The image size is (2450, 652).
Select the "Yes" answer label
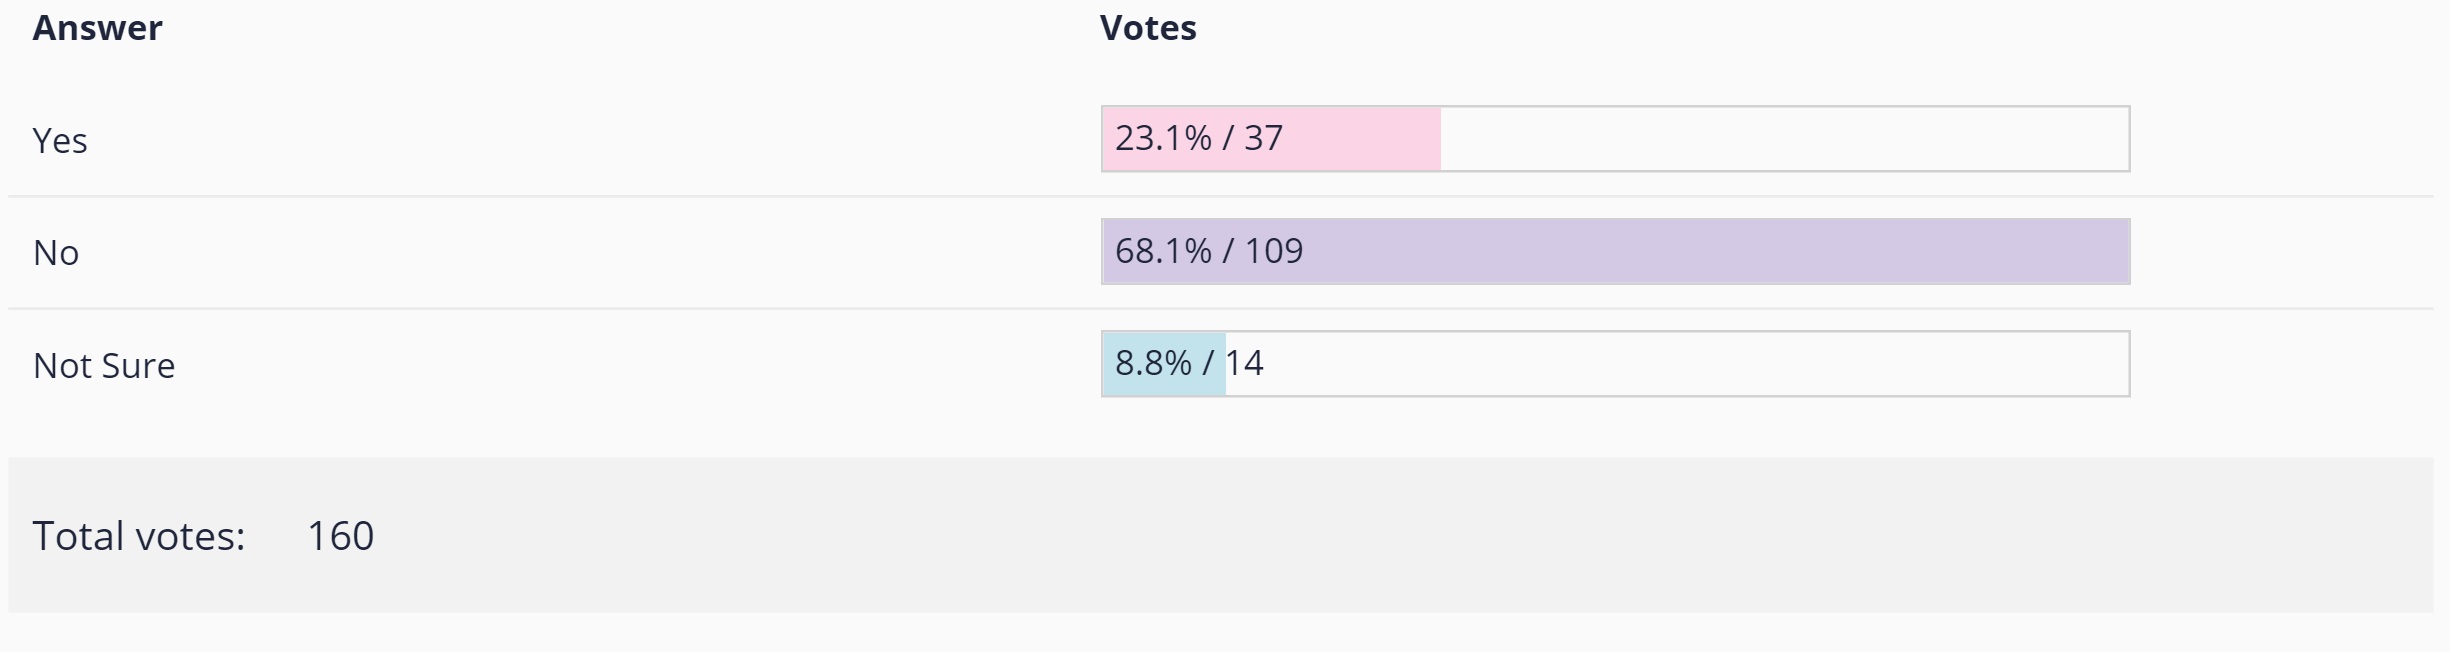pos(60,140)
